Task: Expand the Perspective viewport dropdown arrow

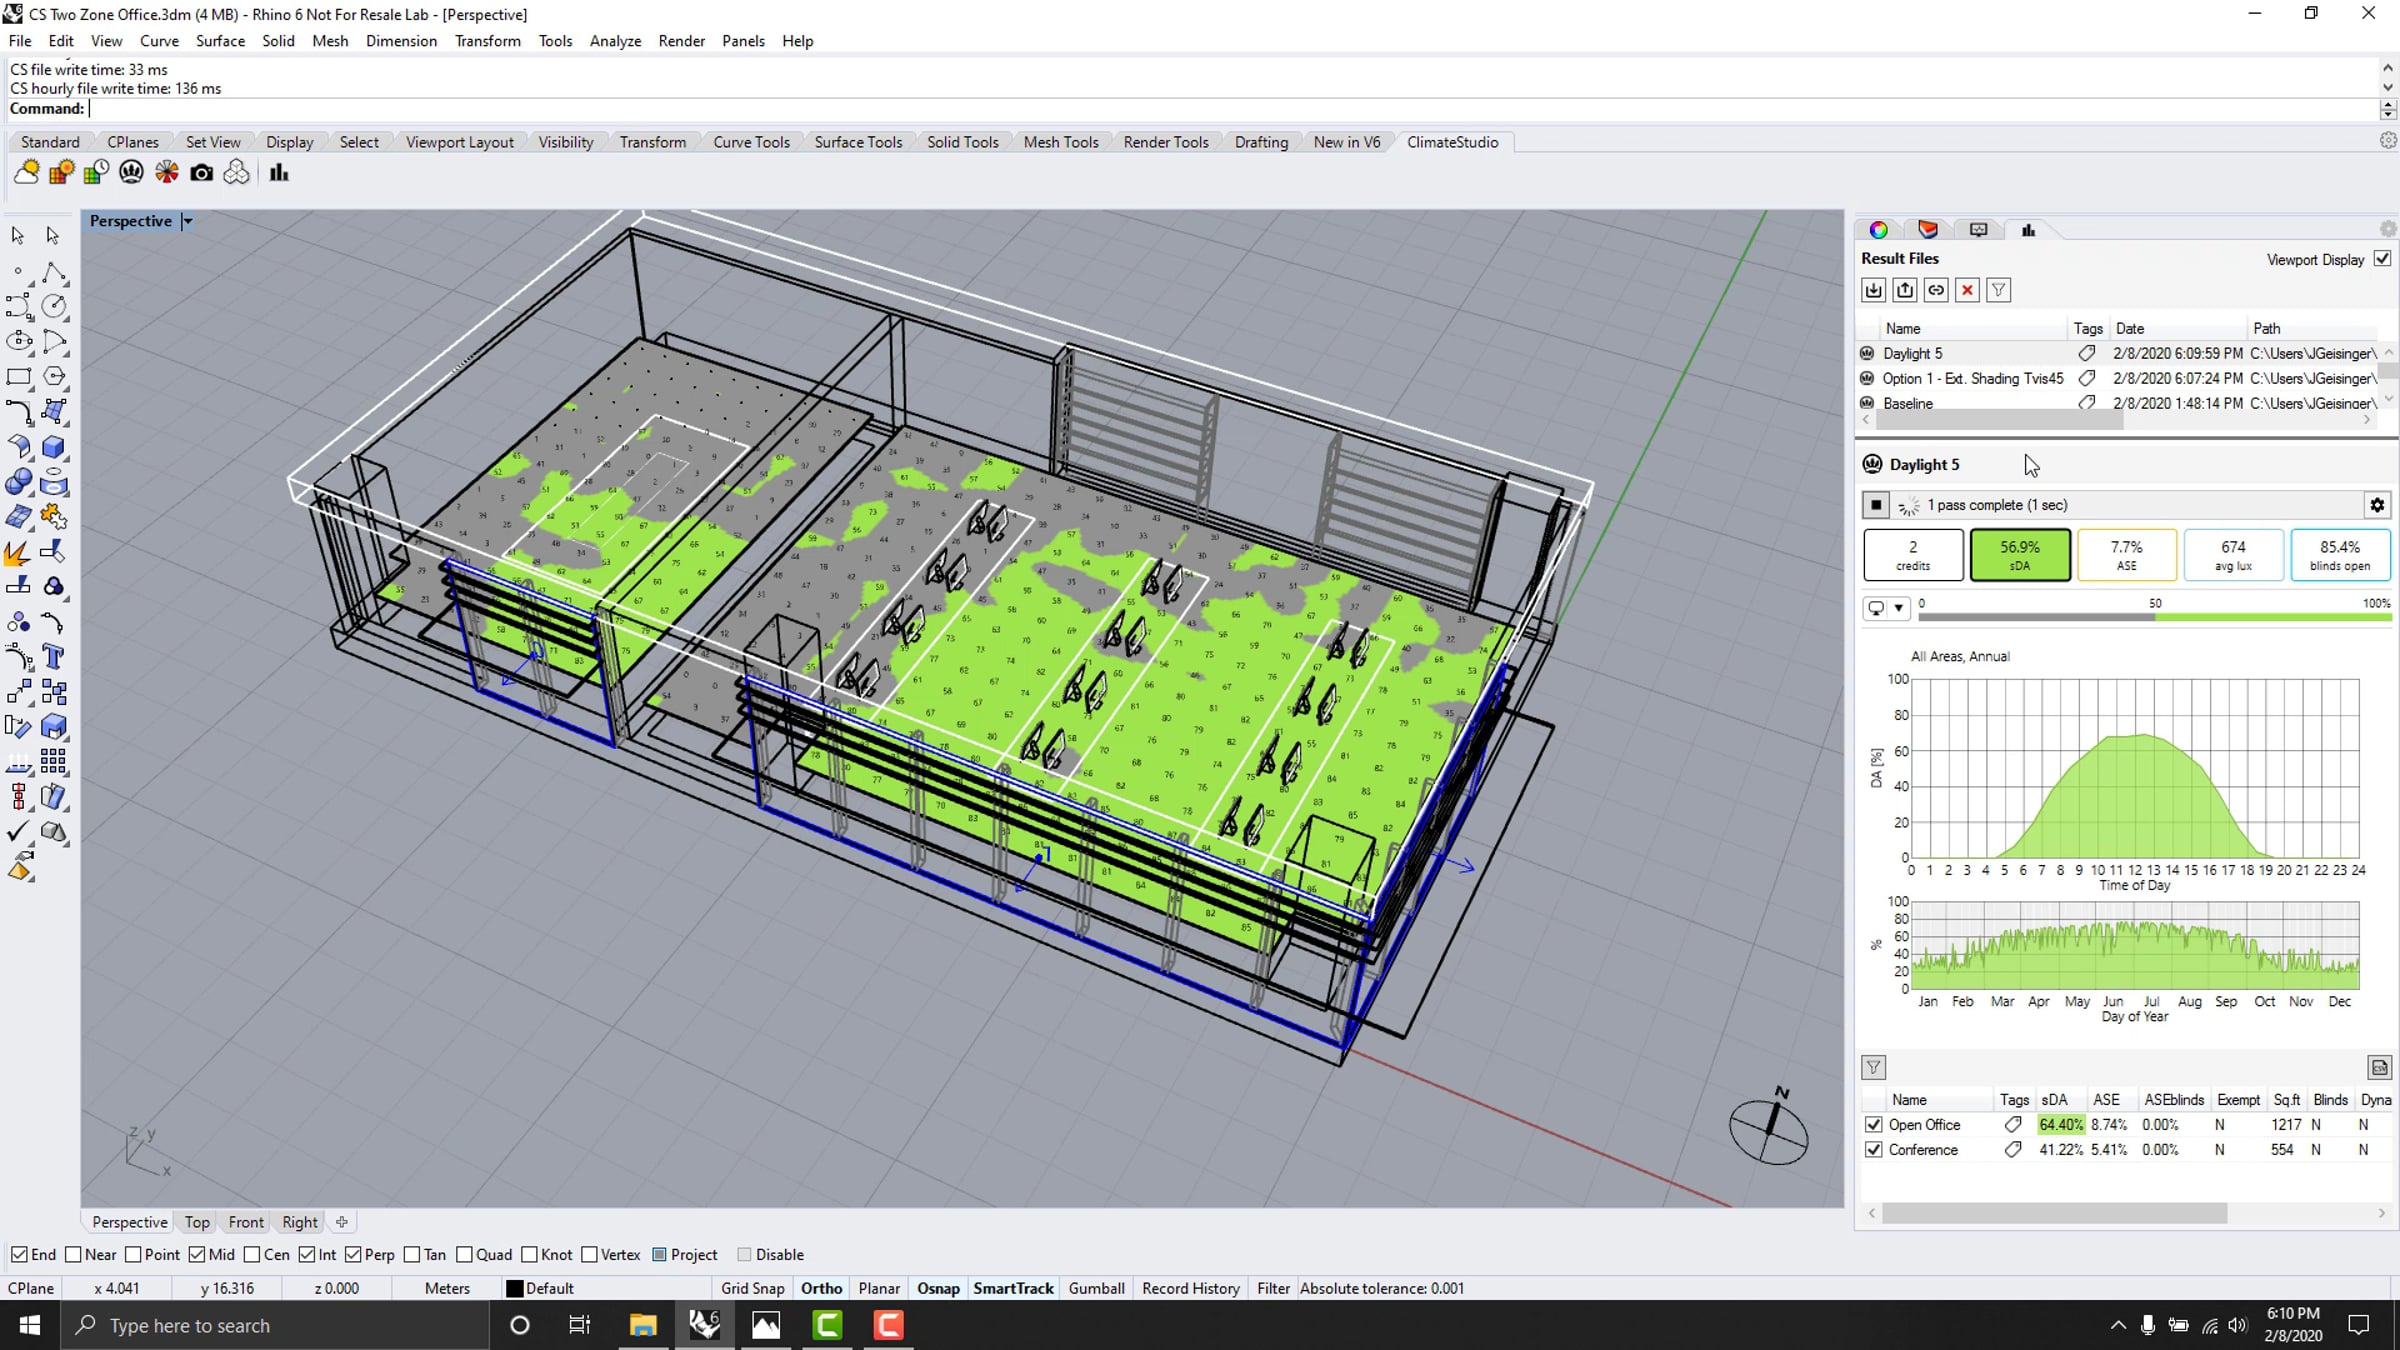Action: point(187,221)
